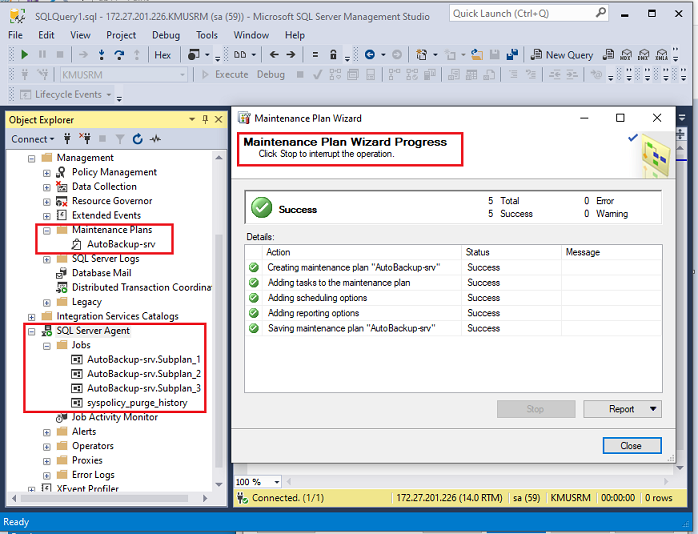
Task: Click the Connect Object Explorer plug icon
Action: [68, 139]
